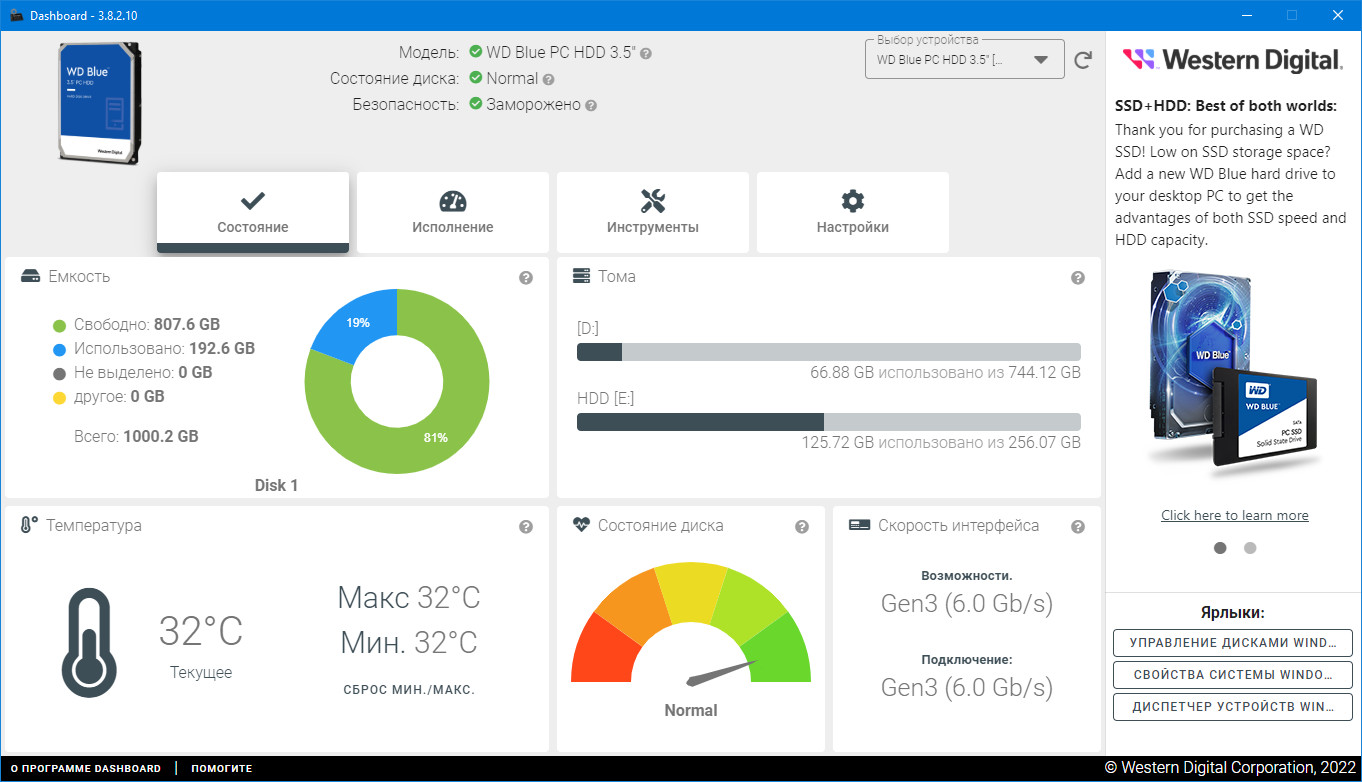
Task: Click the help icon in Емкость panel
Action: [526, 278]
